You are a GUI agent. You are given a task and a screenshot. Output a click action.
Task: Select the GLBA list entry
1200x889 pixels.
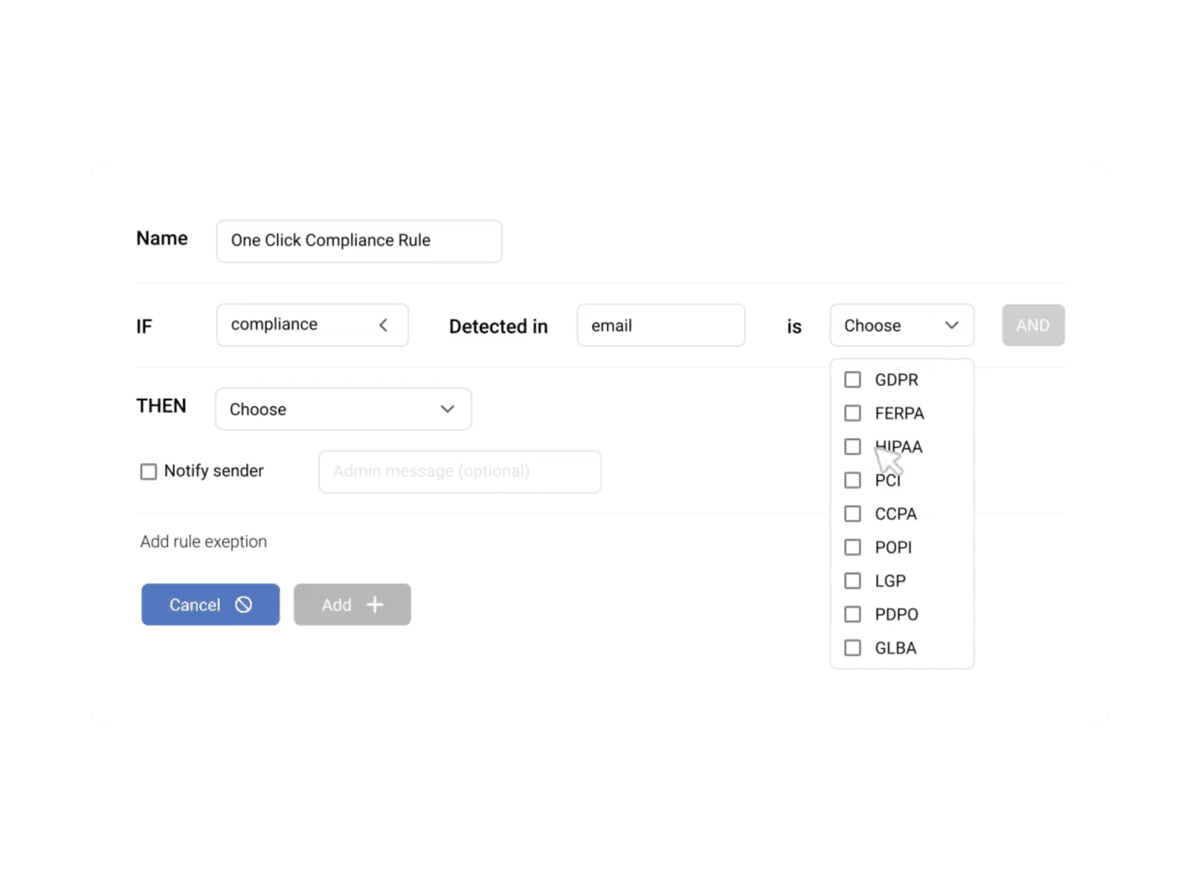coord(895,648)
